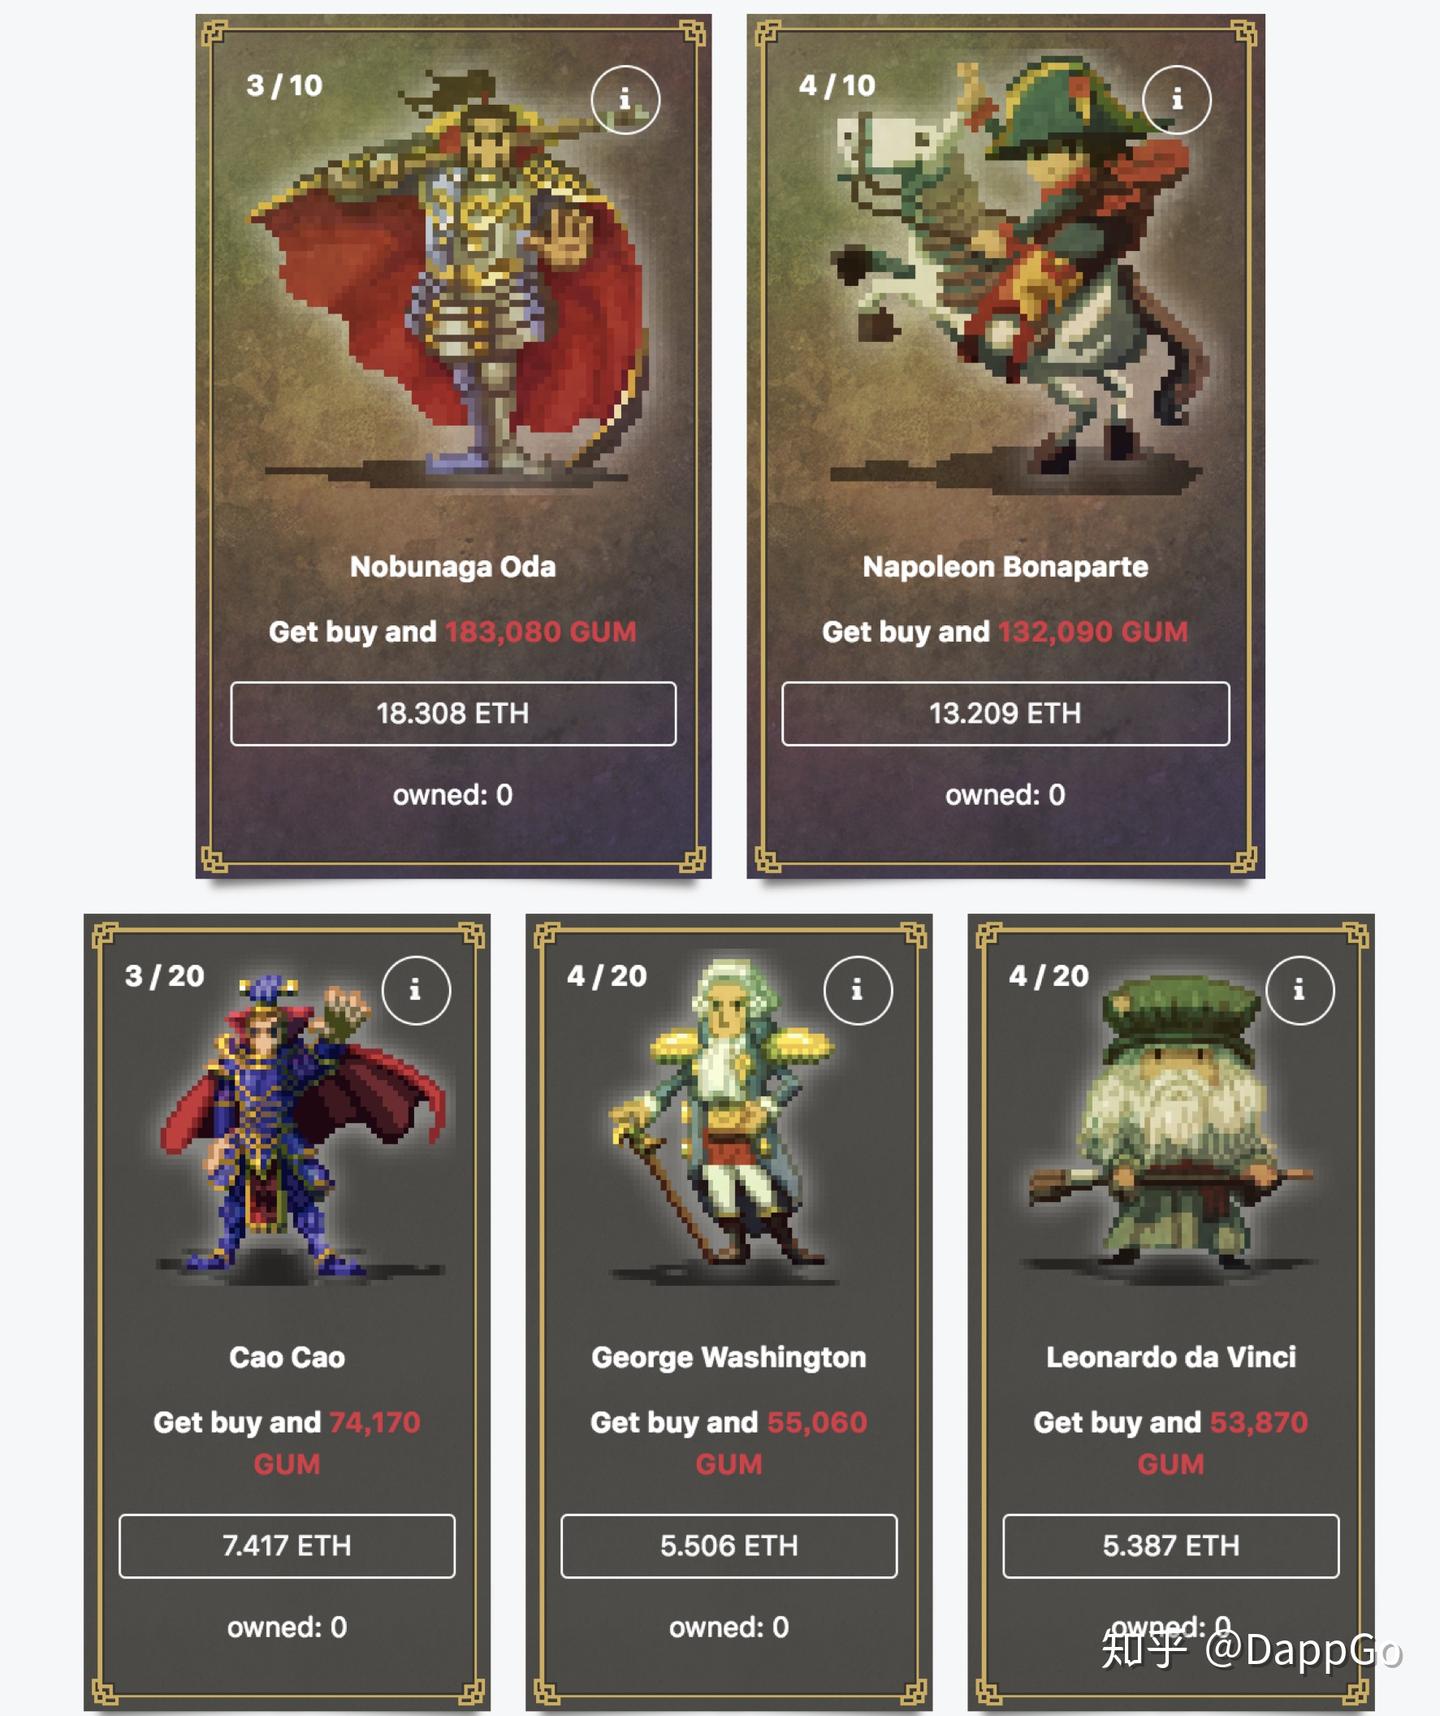The image size is (1440, 1716).
Task: Buy Leonardo da Vinci for 5.387 ETH
Action: point(1171,1546)
